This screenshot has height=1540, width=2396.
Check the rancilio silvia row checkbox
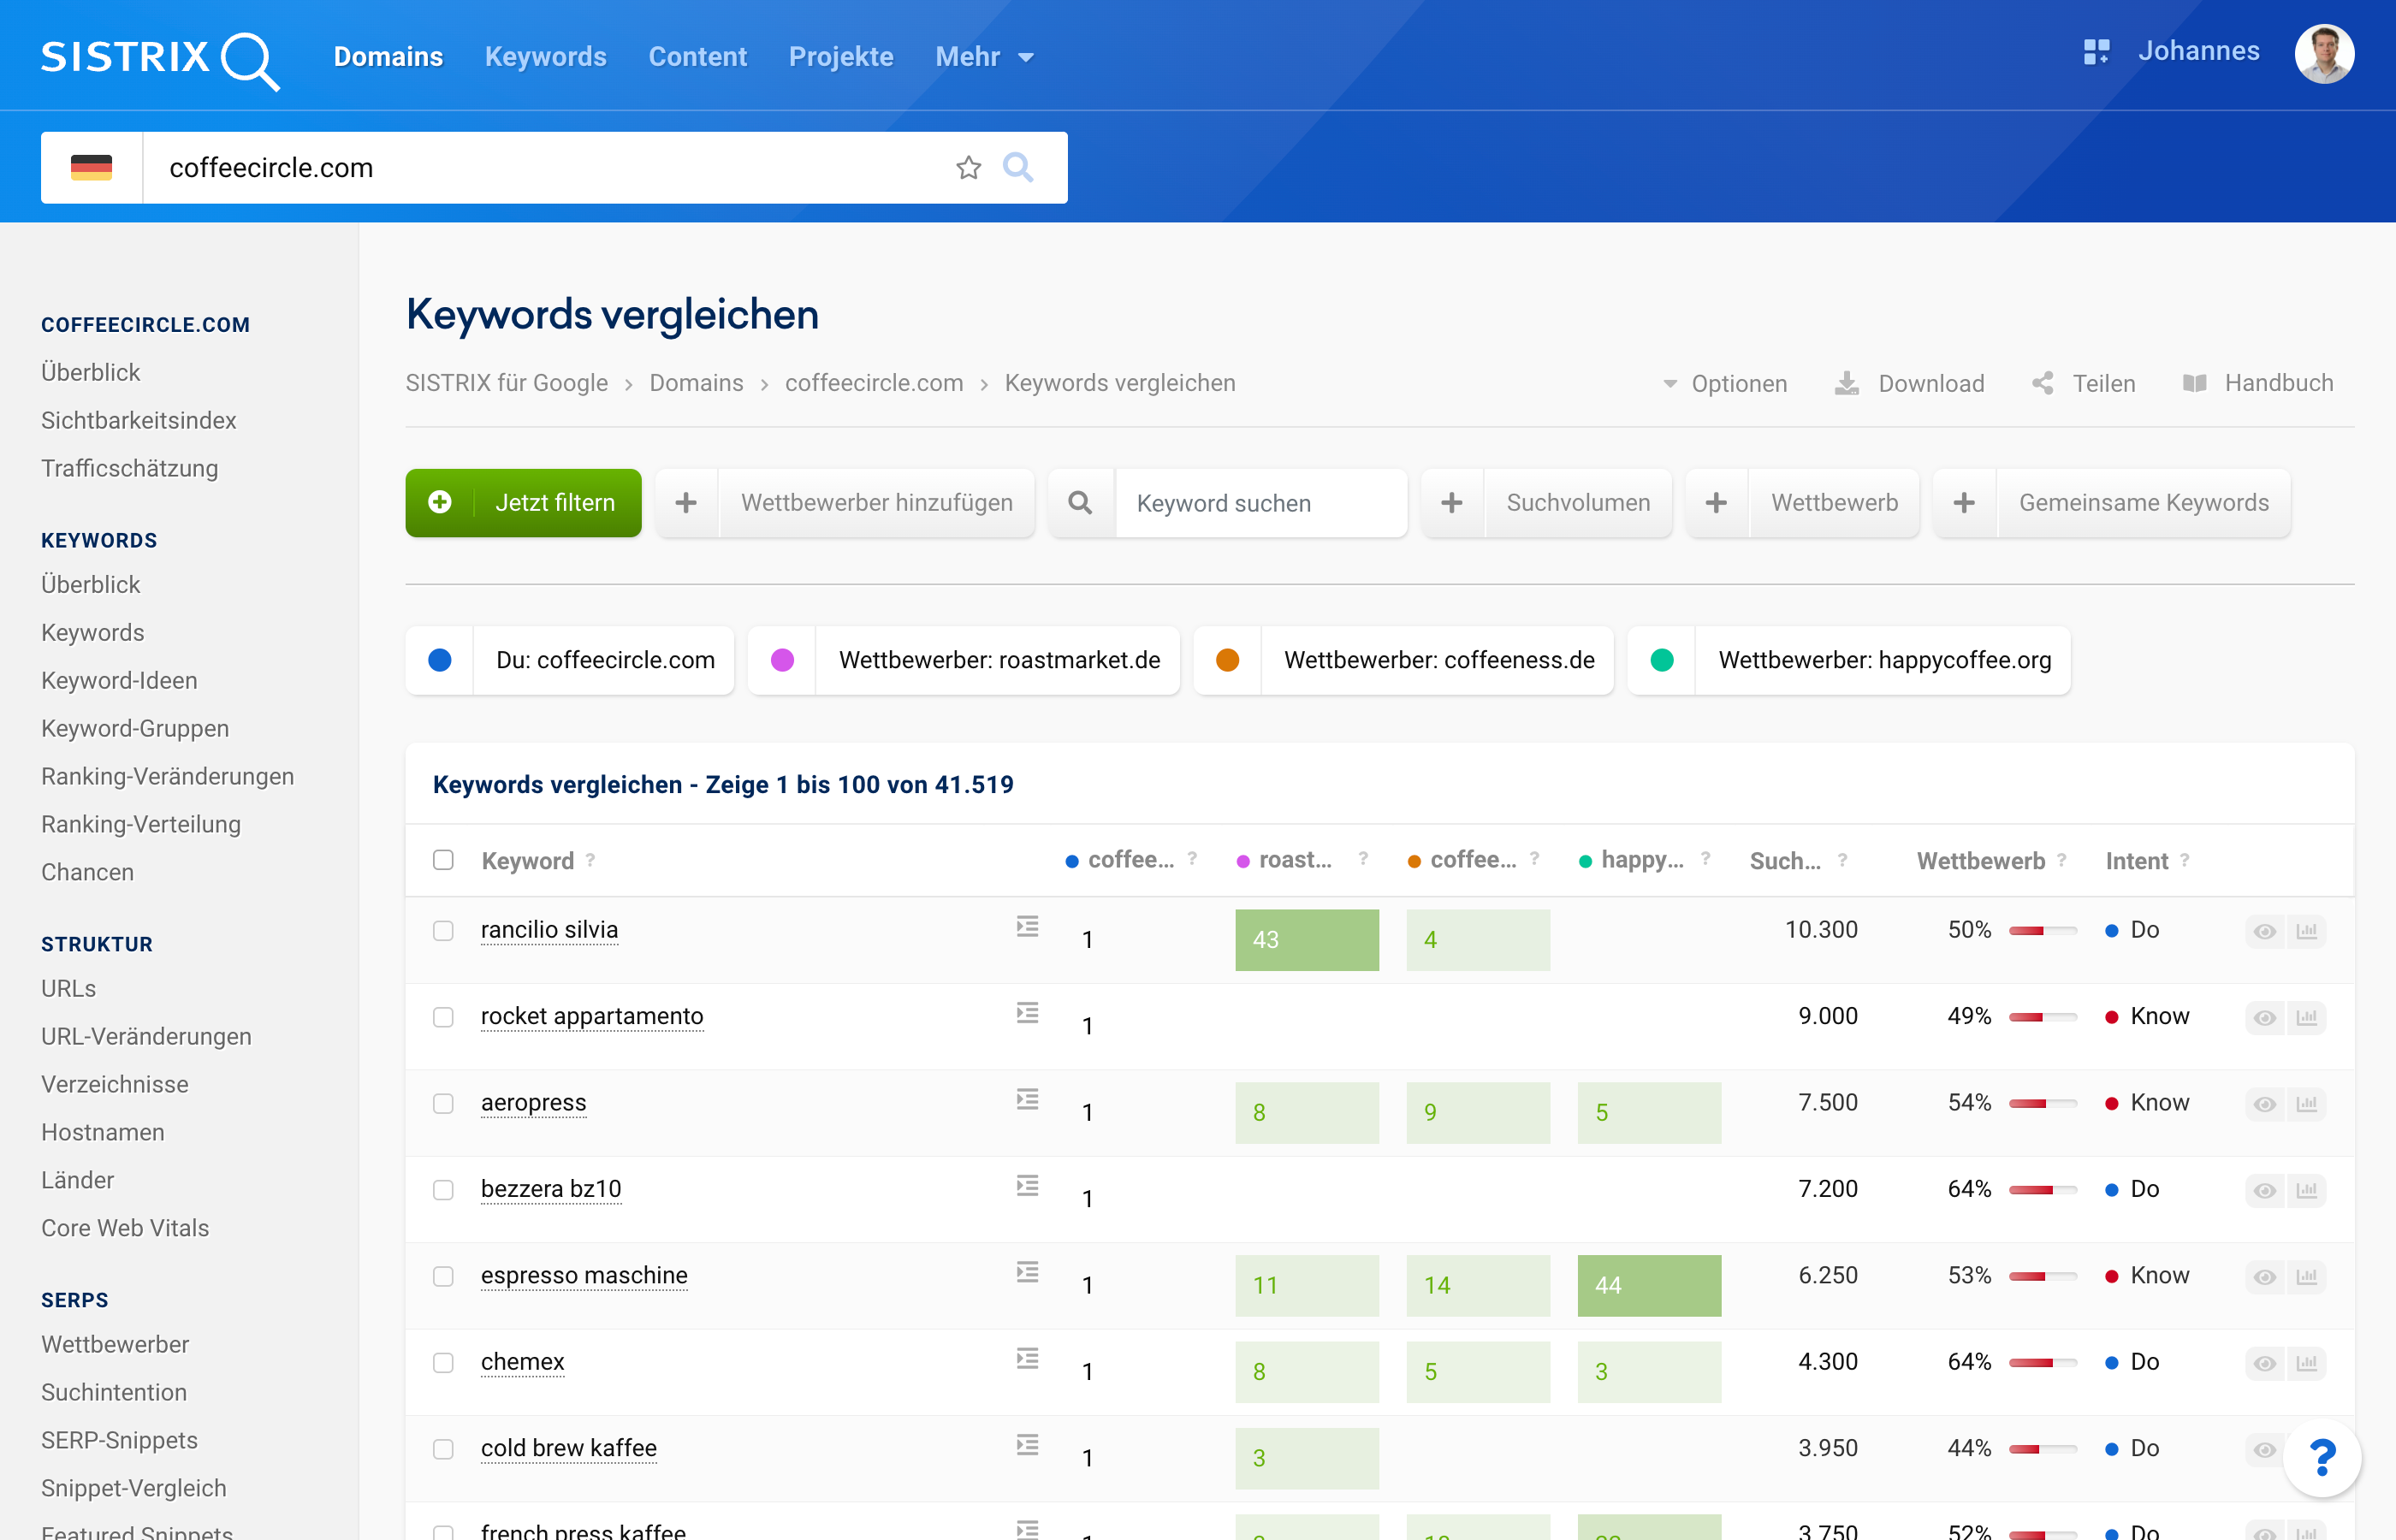pyautogui.click(x=443, y=931)
